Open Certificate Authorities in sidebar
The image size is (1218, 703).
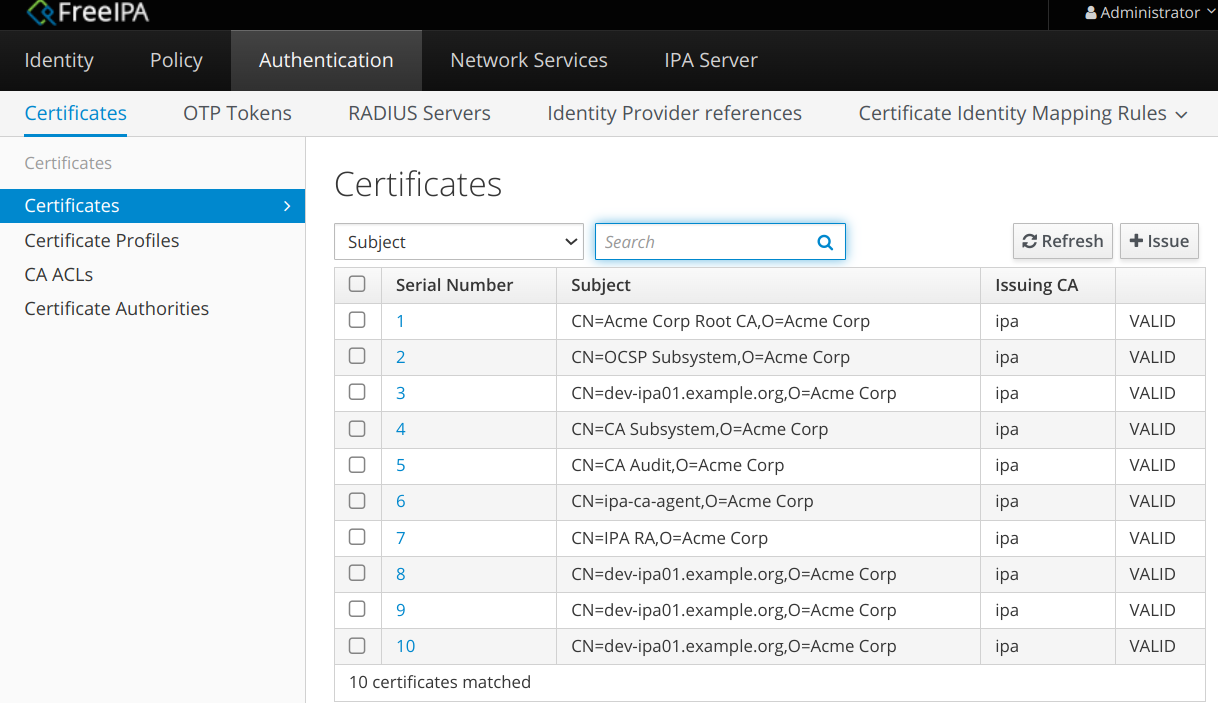click(117, 308)
